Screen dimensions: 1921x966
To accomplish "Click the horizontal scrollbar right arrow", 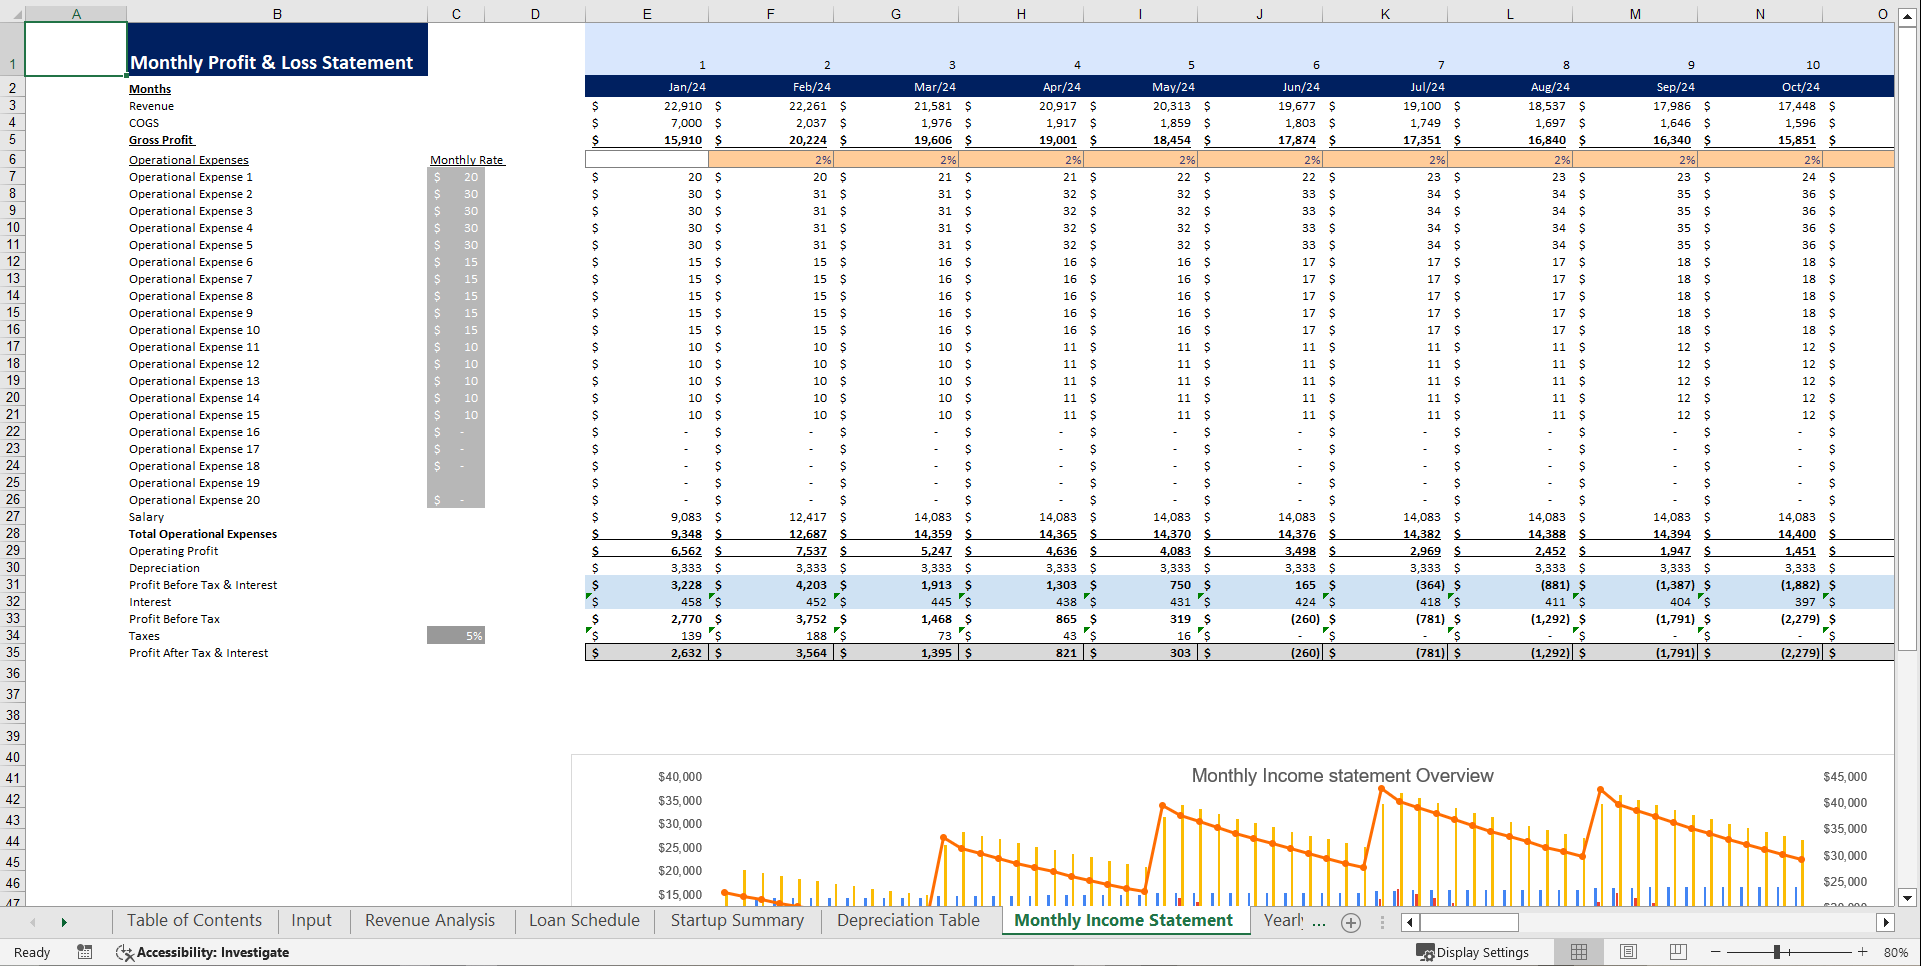I will click(x=1886, y=922).
